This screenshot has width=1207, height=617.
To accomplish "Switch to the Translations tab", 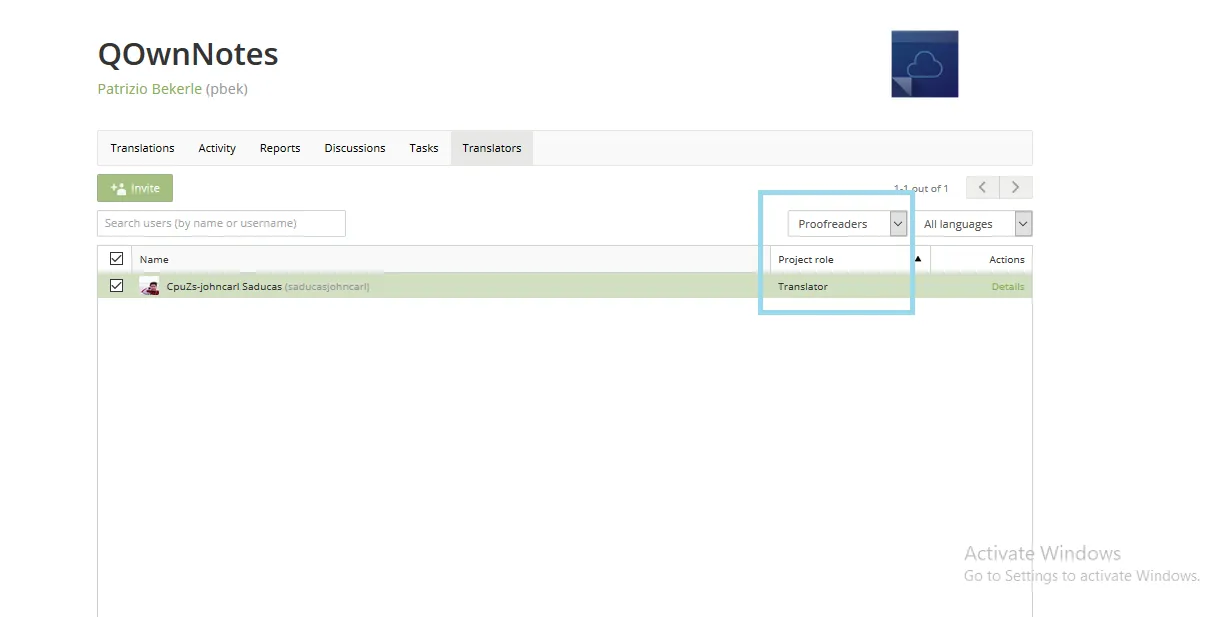I will click(142, 148).
